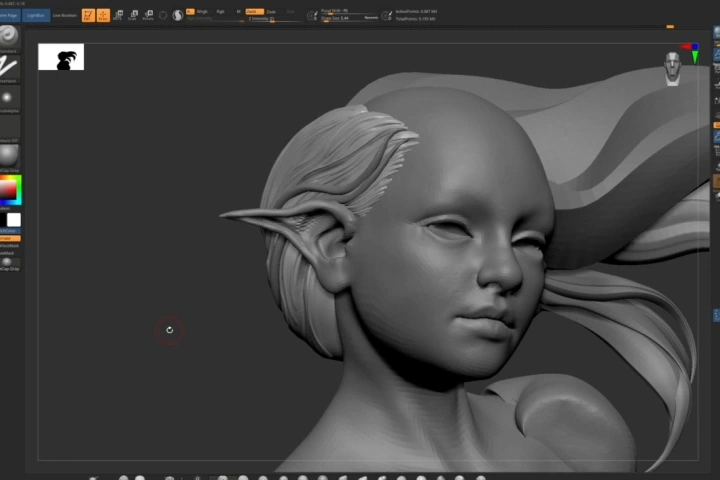
Task: Adjust the Z Intensity slider
Action: pyautogui.click(x=275, y=19)
